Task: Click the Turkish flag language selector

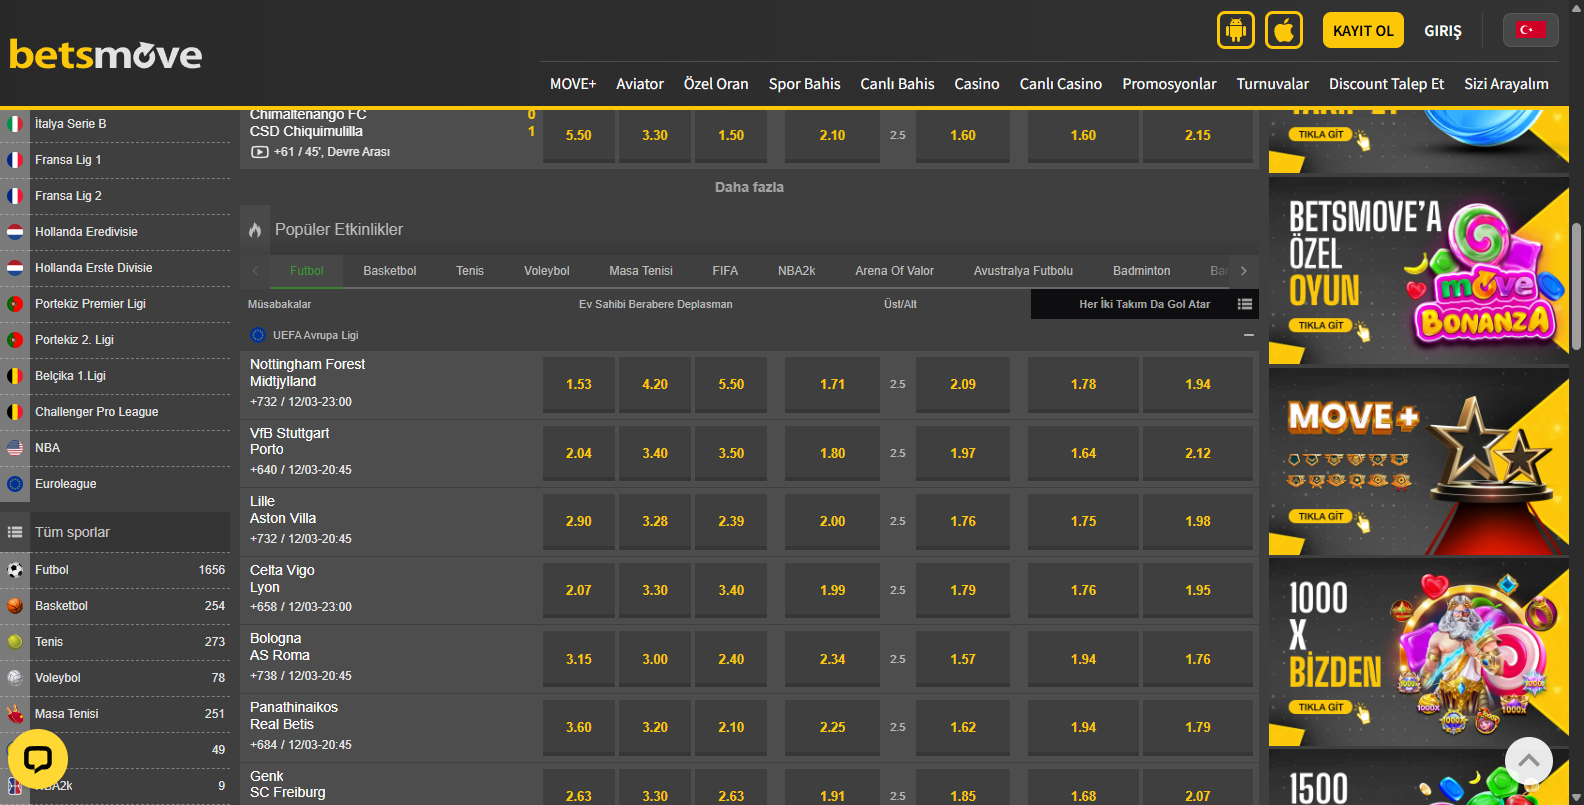Action: pos(1530,30)
